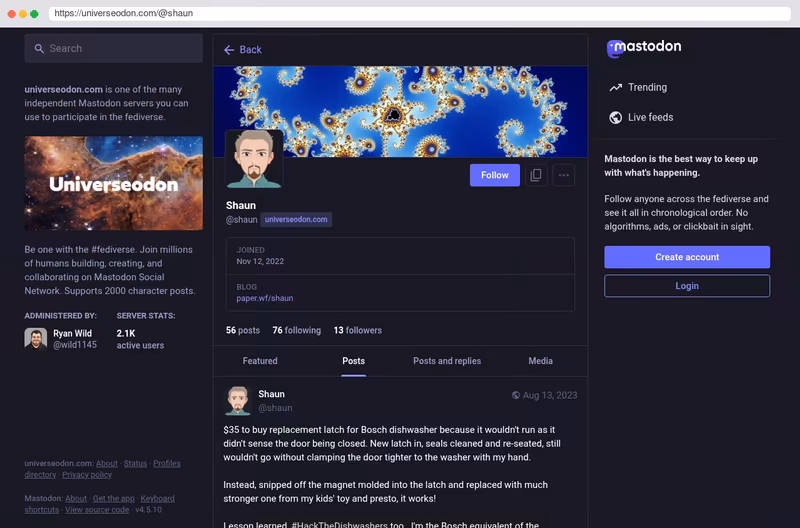Click the public globe icon beside Aug 13, 2023

click(x=516, y=395)
